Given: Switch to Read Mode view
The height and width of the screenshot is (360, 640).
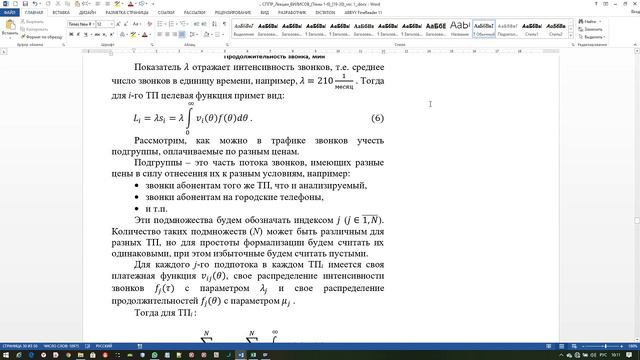Looking at the screenshot, I should tap(549, 346).
